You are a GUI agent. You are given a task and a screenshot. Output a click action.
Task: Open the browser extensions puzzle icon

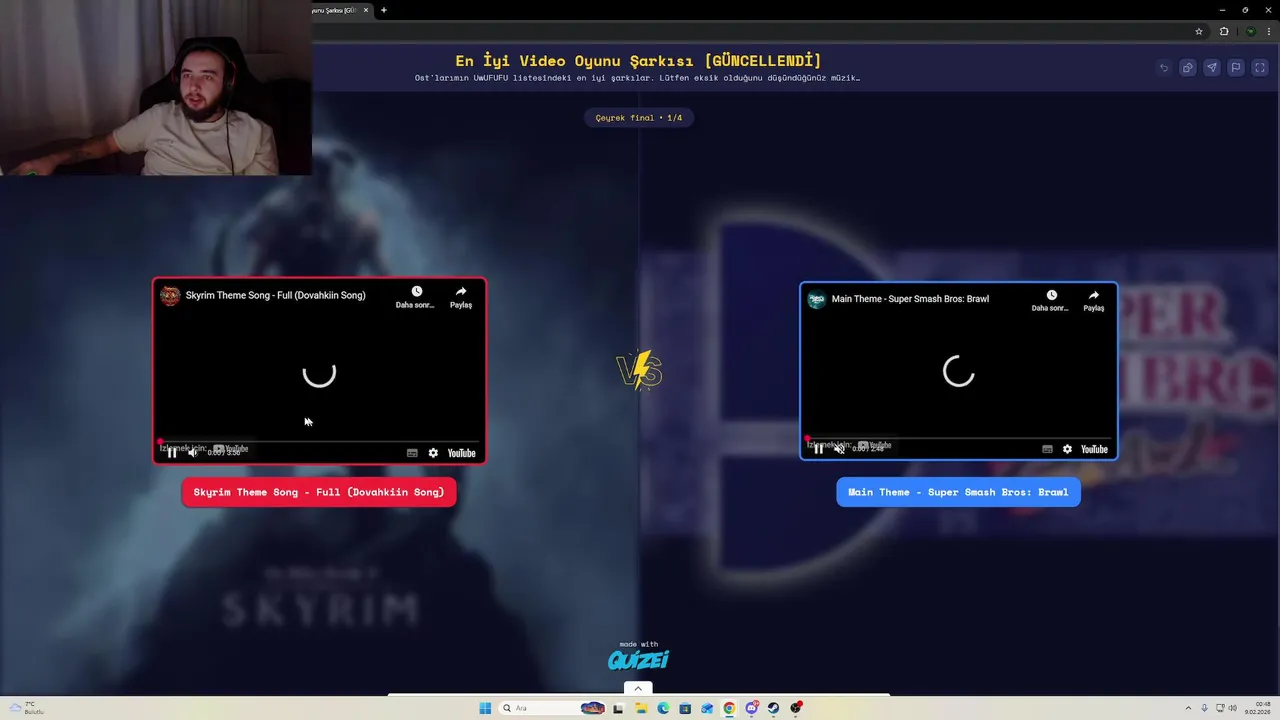coord(1224,31)
